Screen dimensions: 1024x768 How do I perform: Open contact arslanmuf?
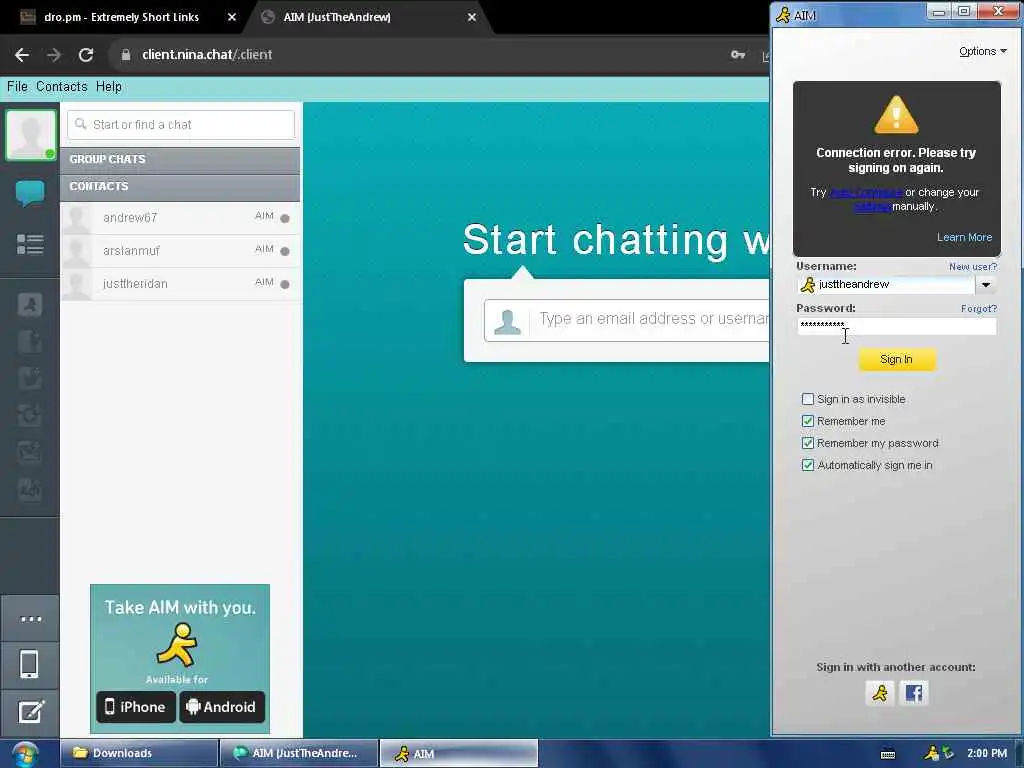(180, 251)
